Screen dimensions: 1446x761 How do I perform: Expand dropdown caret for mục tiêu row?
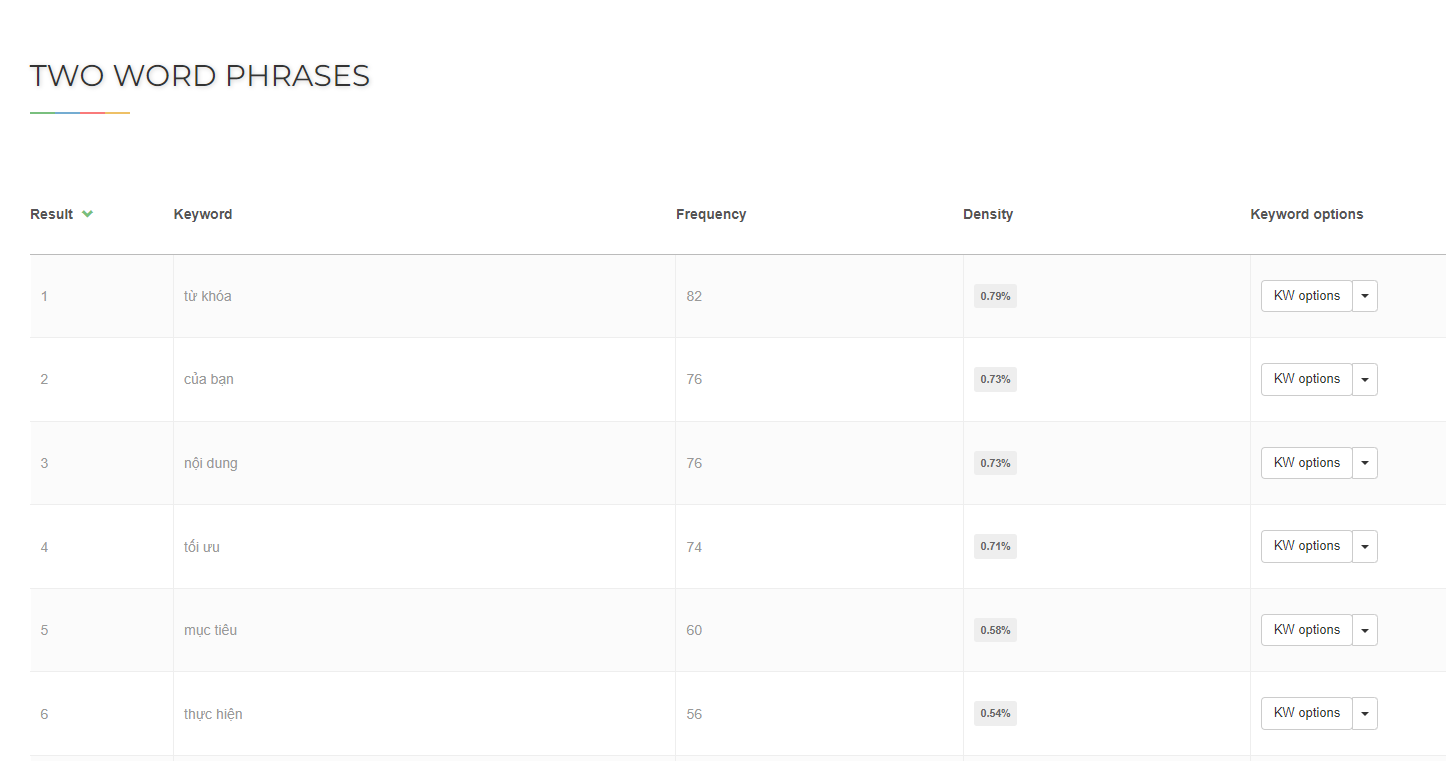pyautogui.click(x=1365, y=630)
